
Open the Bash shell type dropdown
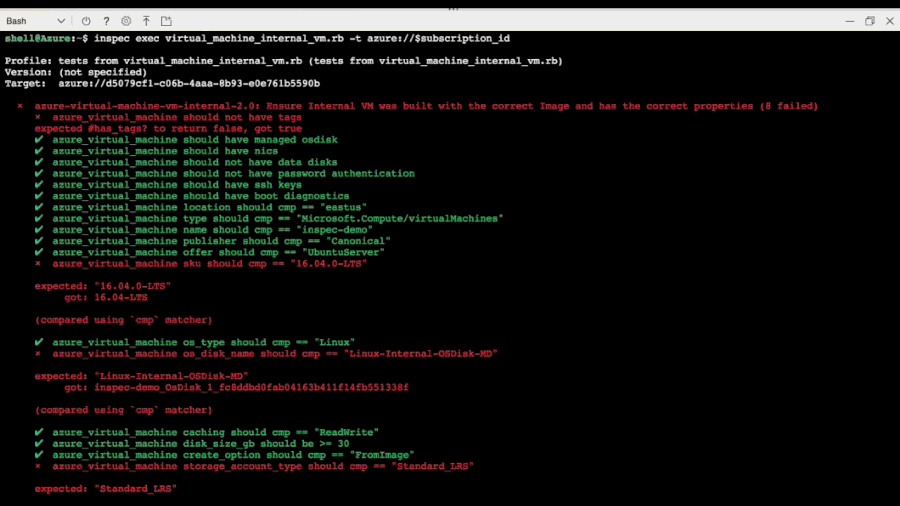[35, 21]
